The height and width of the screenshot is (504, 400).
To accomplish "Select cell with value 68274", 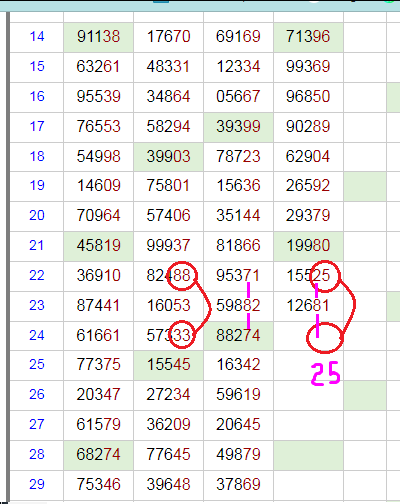I will pyautogui.click(x=98, y=455).
